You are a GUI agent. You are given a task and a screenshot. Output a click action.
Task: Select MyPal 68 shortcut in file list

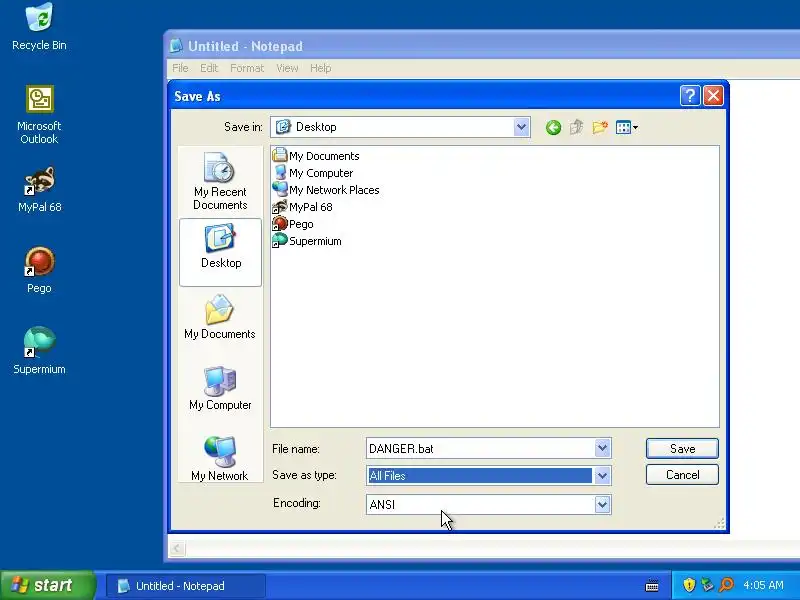pos(303,207)
